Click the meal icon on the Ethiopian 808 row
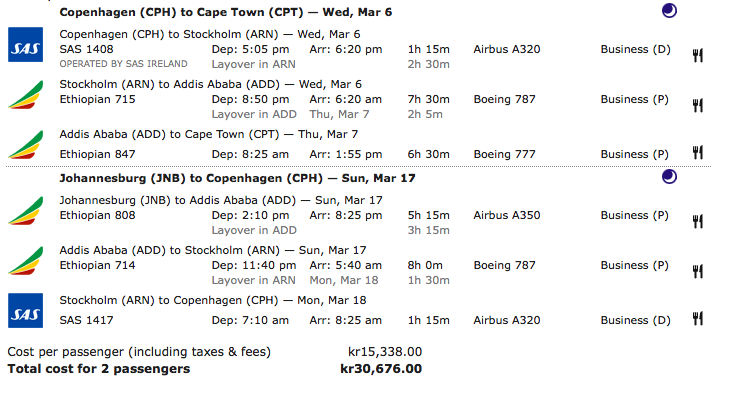This screenshot has width=750, height=393. (698, 221)
